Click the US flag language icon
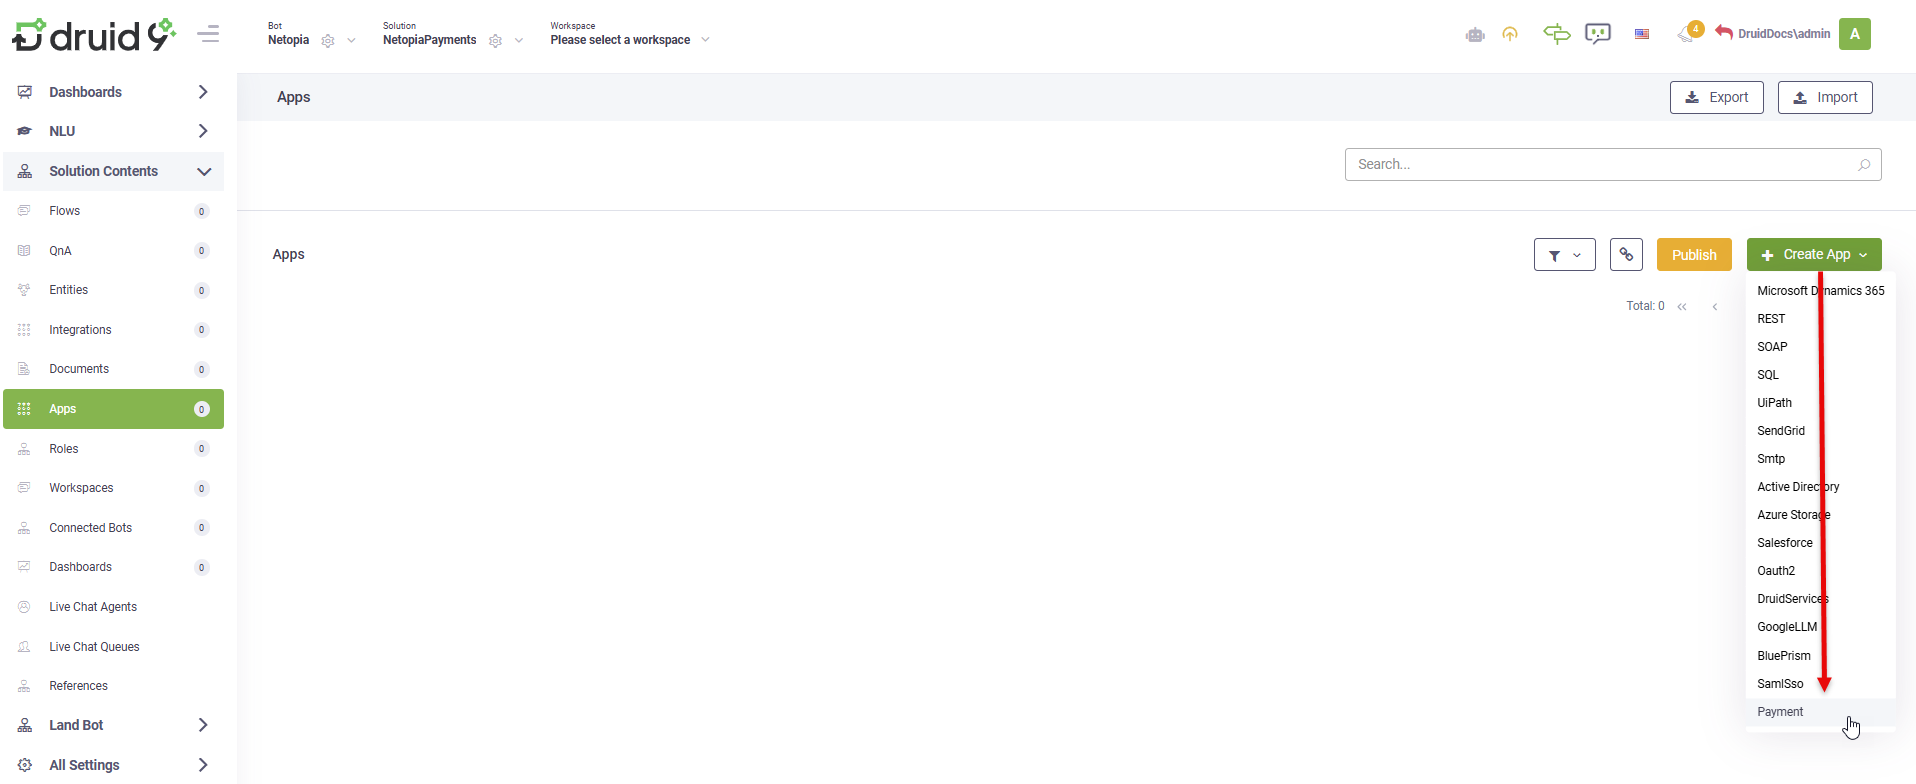1916x784 pixels. (x=1642, y=34)
